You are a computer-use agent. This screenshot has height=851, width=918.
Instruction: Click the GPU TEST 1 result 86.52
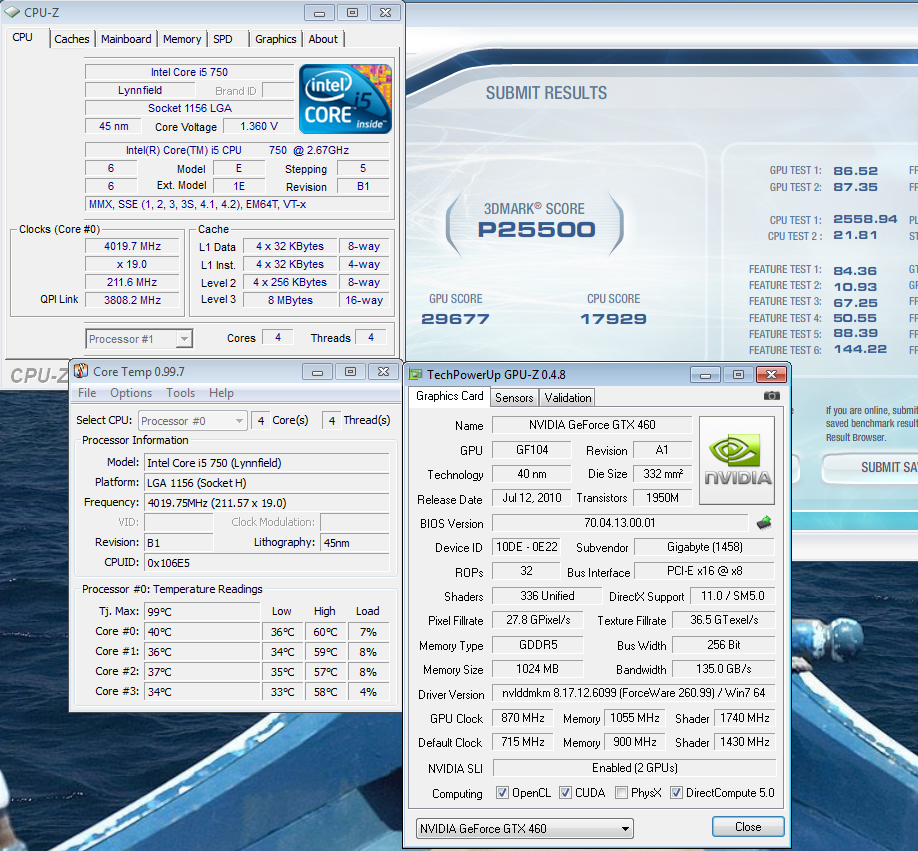(x=855, y=171)
